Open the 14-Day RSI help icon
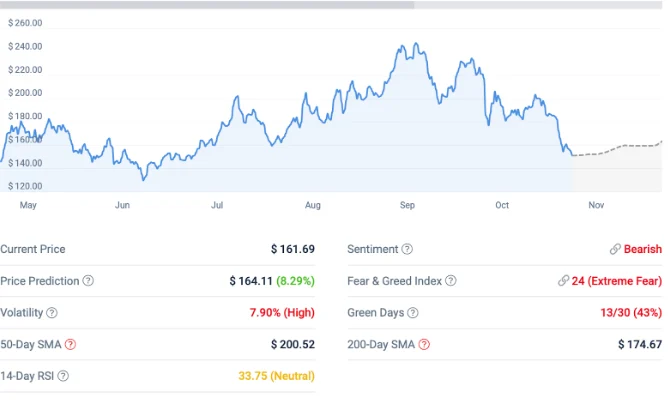The height and width of the screenshot is (410, 669). pos(63,376)
